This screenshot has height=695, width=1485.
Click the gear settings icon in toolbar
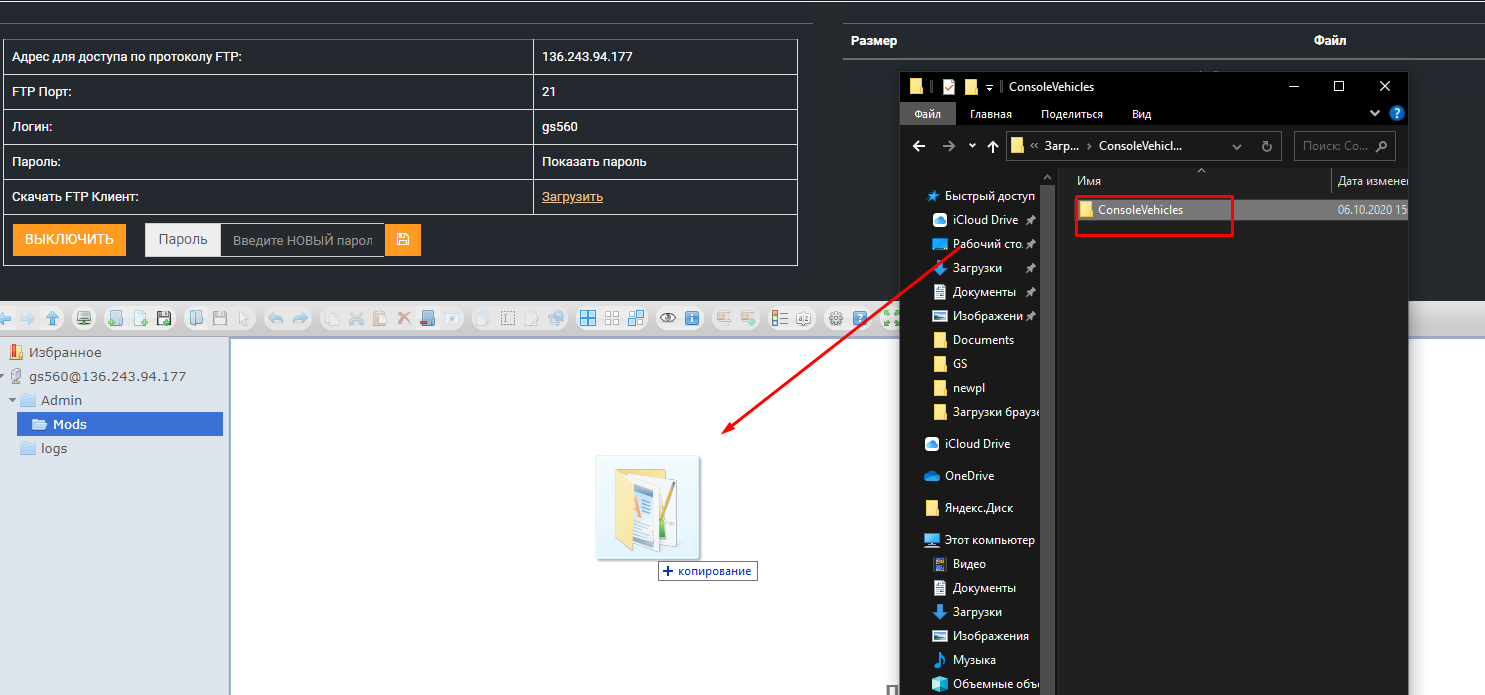(835, 319)
